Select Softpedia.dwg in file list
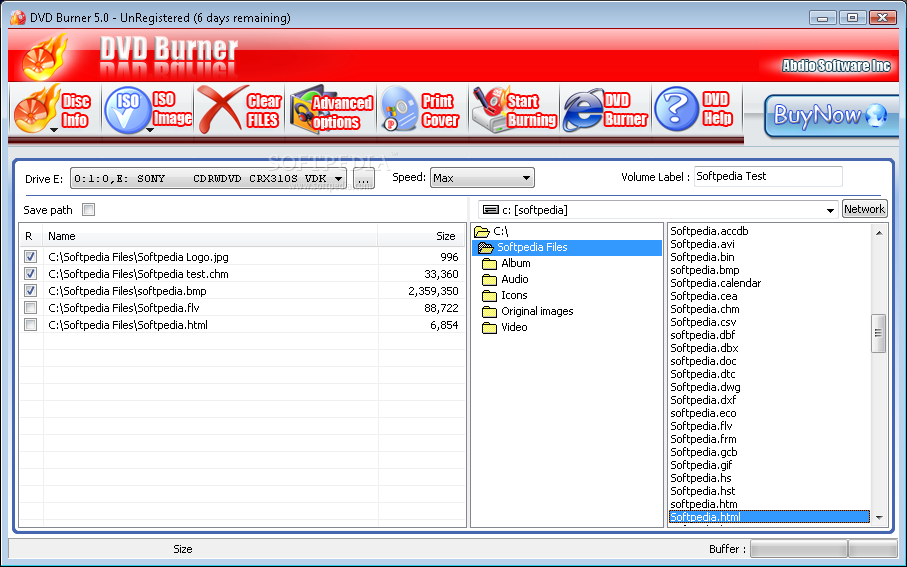Image resolution: width=907 pixels, height=567 pixels. pos(705,387)
